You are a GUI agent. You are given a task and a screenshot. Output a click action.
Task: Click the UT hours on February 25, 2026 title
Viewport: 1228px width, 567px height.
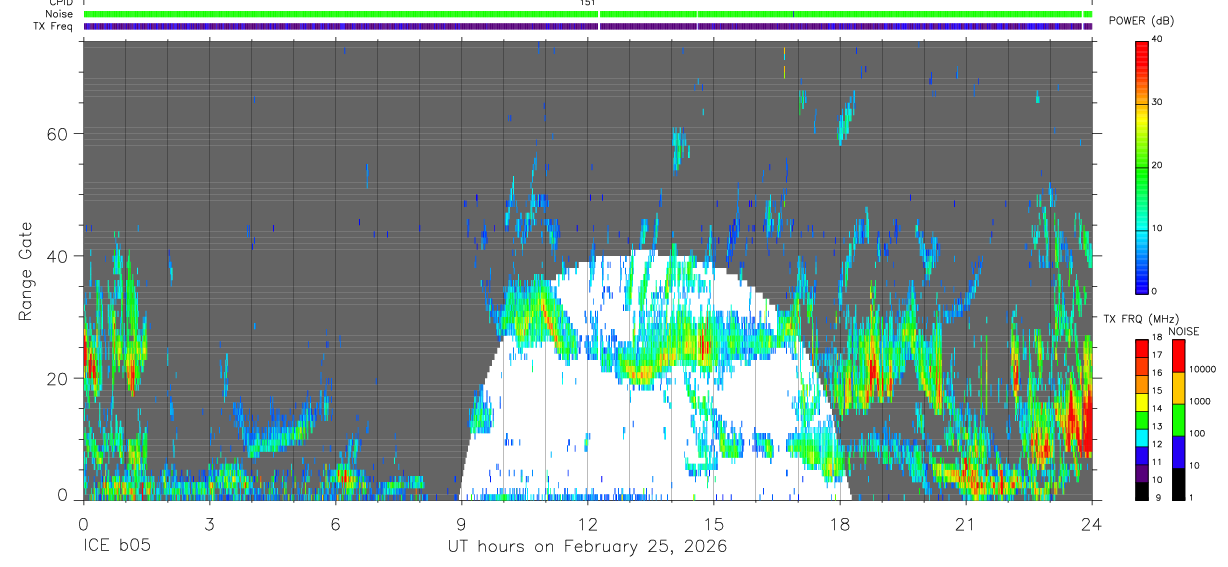click(x=588, y=547)
